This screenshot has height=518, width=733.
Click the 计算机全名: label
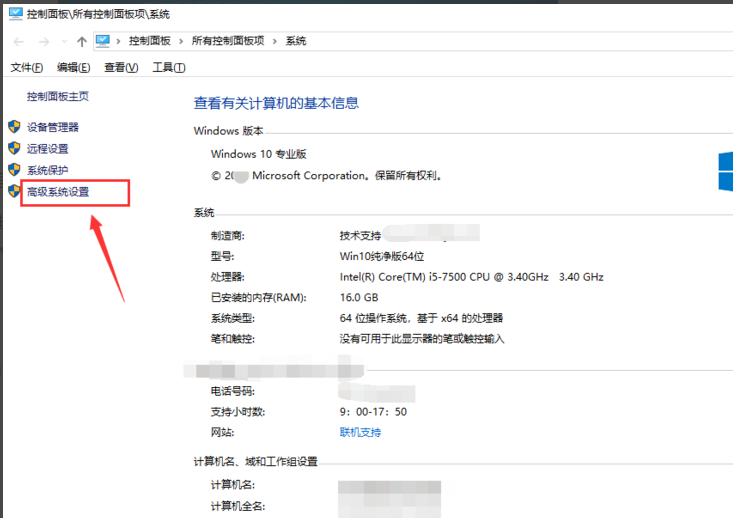(x=238, y=506)
